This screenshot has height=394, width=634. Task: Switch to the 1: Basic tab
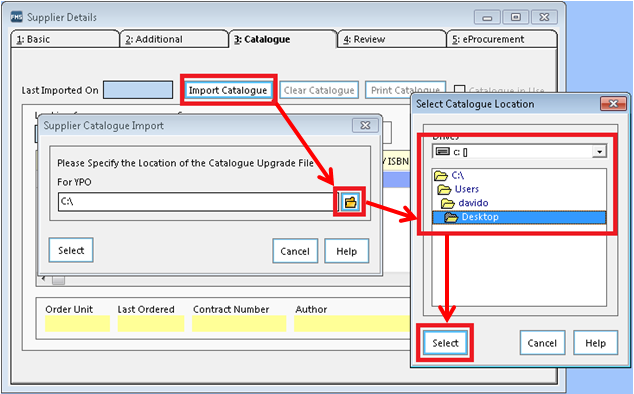(65, 39)
